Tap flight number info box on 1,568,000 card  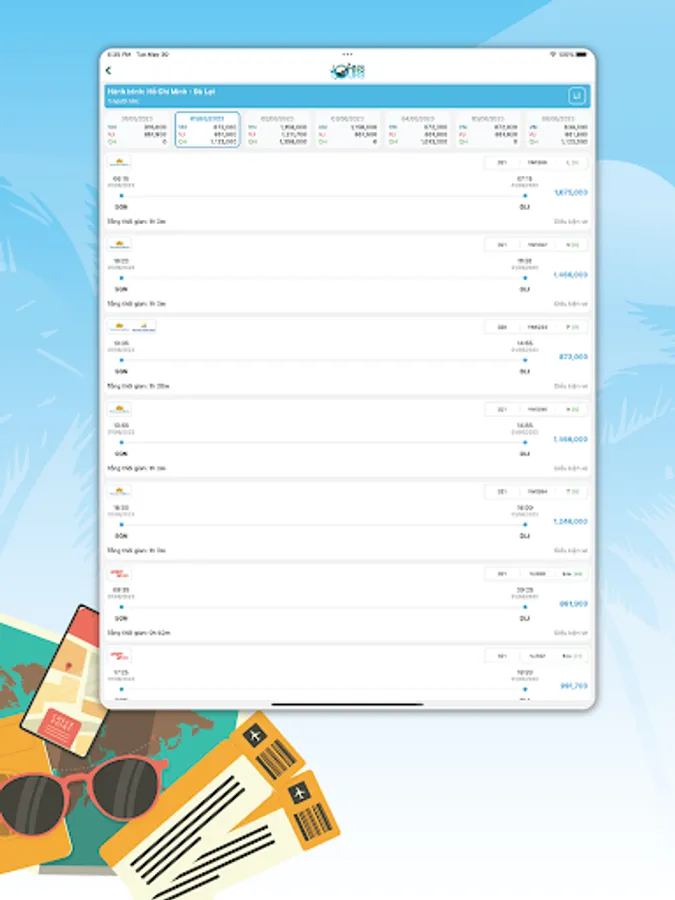[536, 409]
